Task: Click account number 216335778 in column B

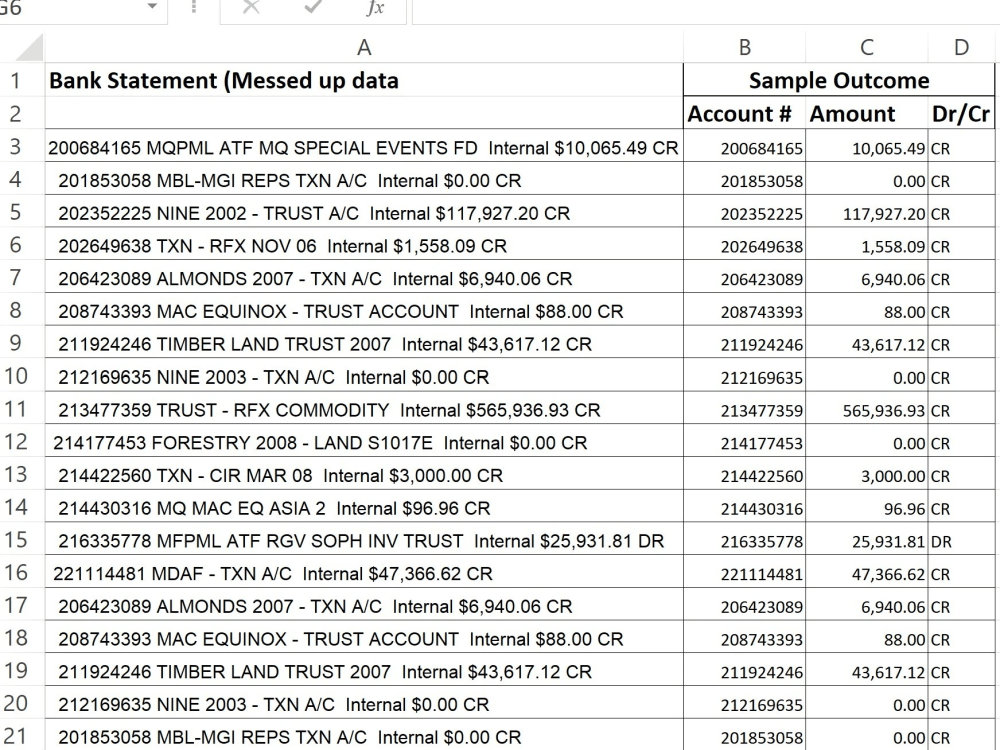Action: [x=744, y=540]
